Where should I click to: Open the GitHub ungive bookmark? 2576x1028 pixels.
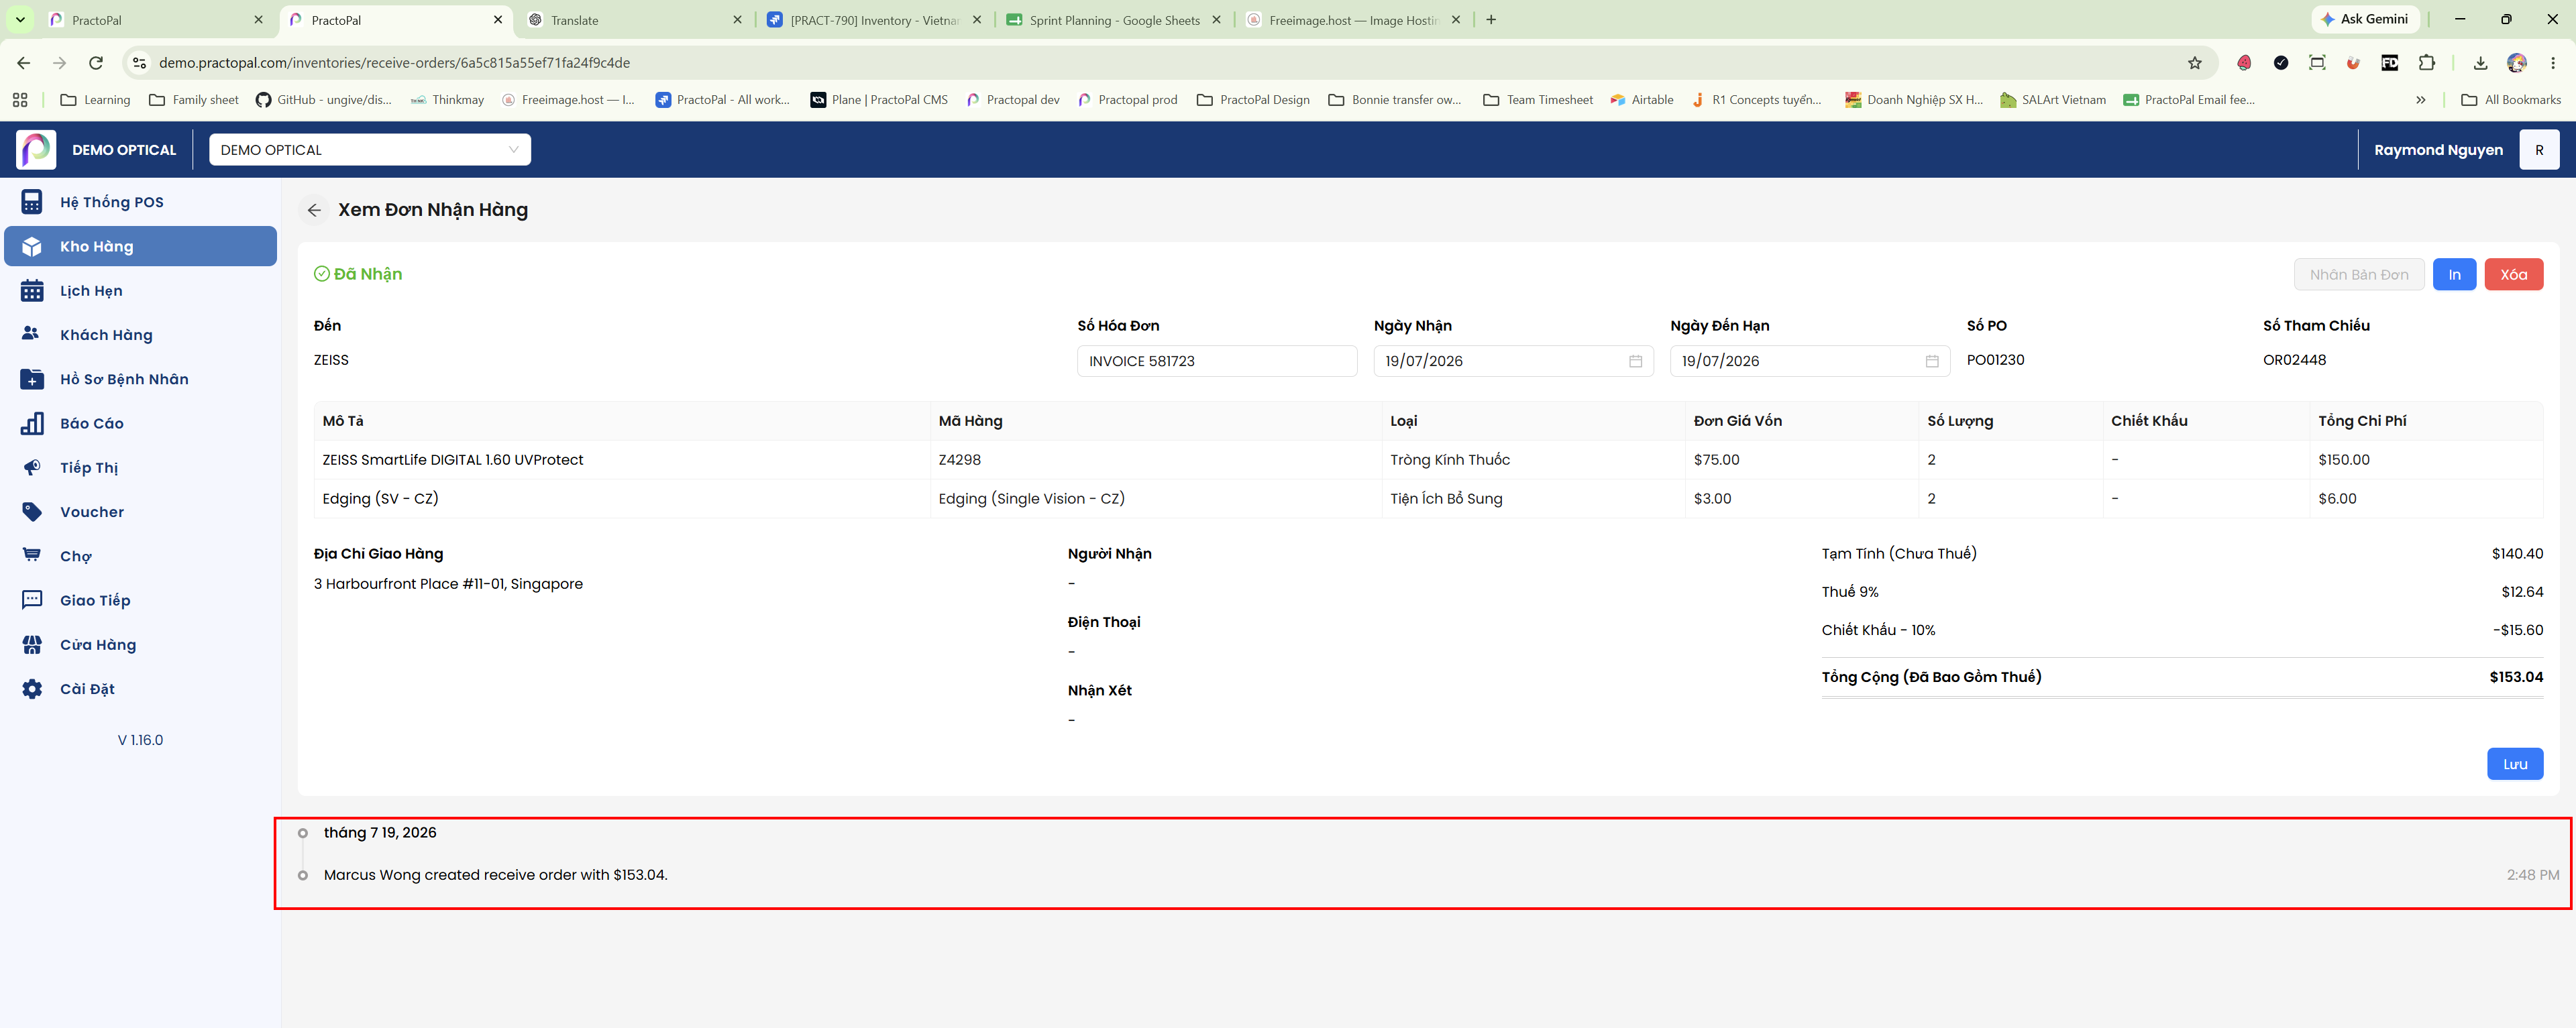[324, 100]
